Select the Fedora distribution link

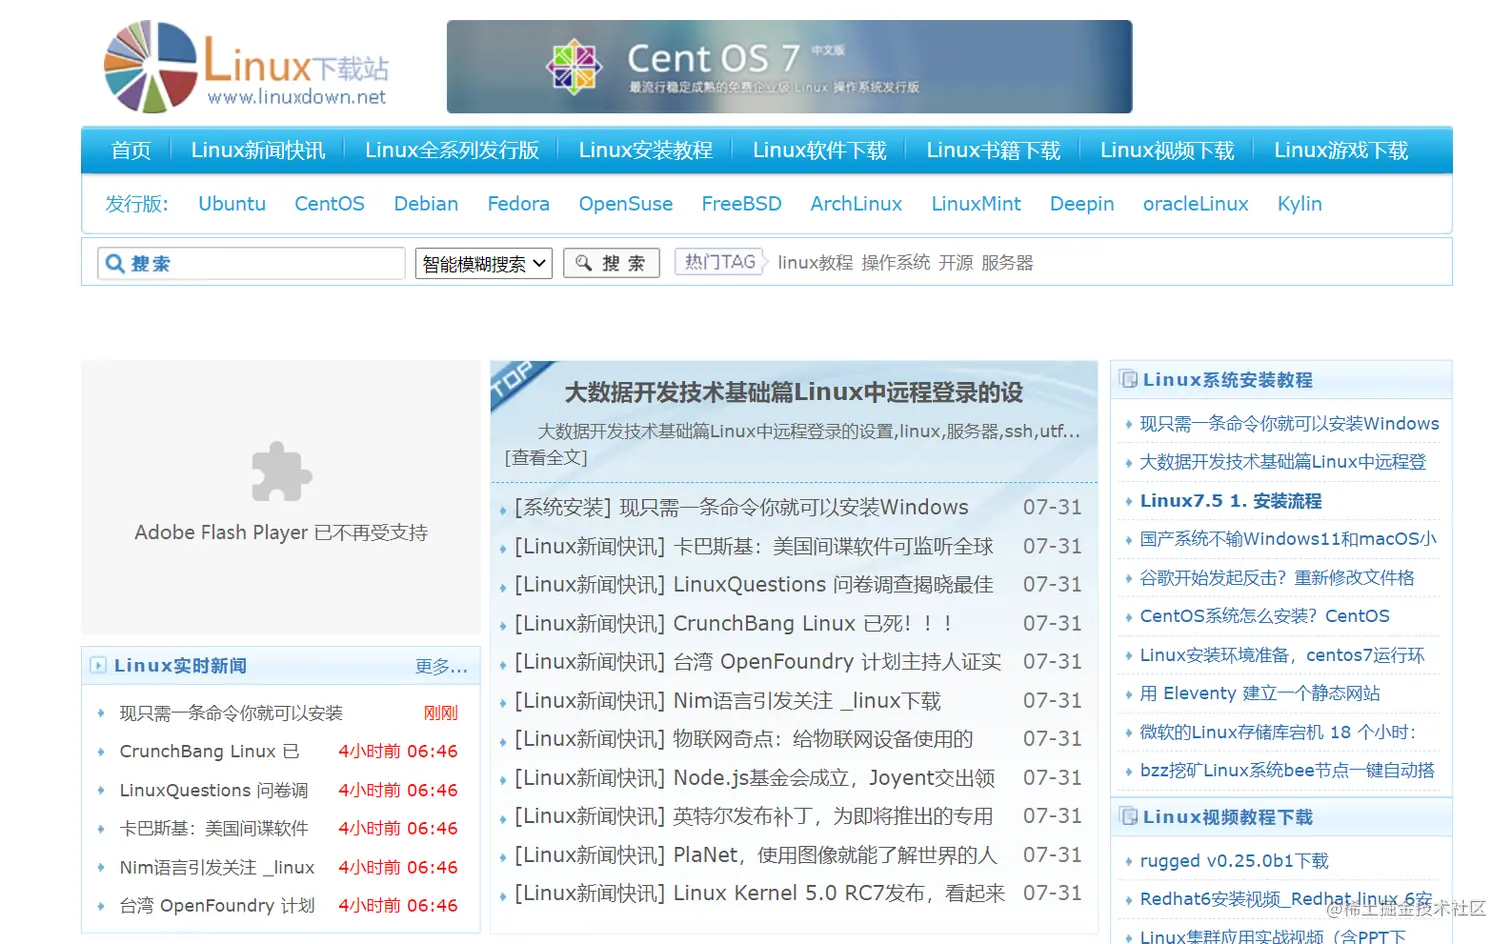click(x=518, y=204)
